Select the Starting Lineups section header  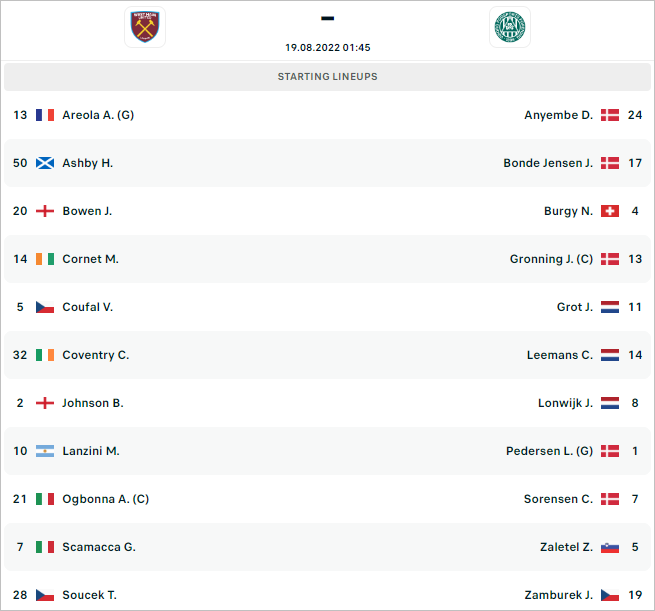[328, 77]
